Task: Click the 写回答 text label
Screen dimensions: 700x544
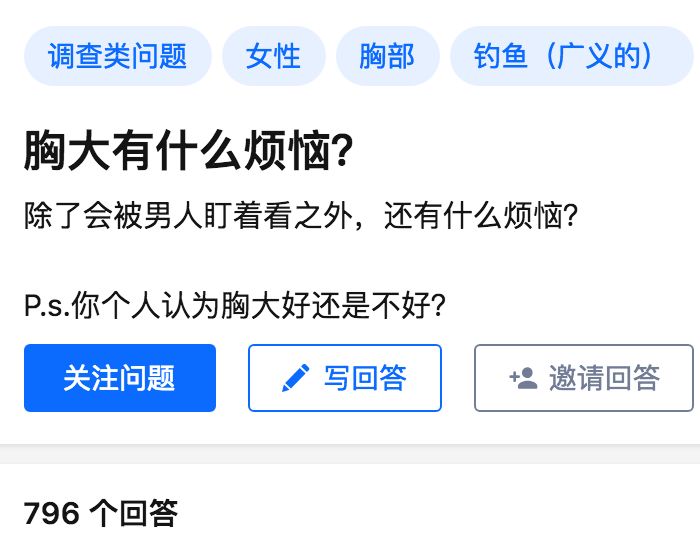Action: [x=365, y=378]
